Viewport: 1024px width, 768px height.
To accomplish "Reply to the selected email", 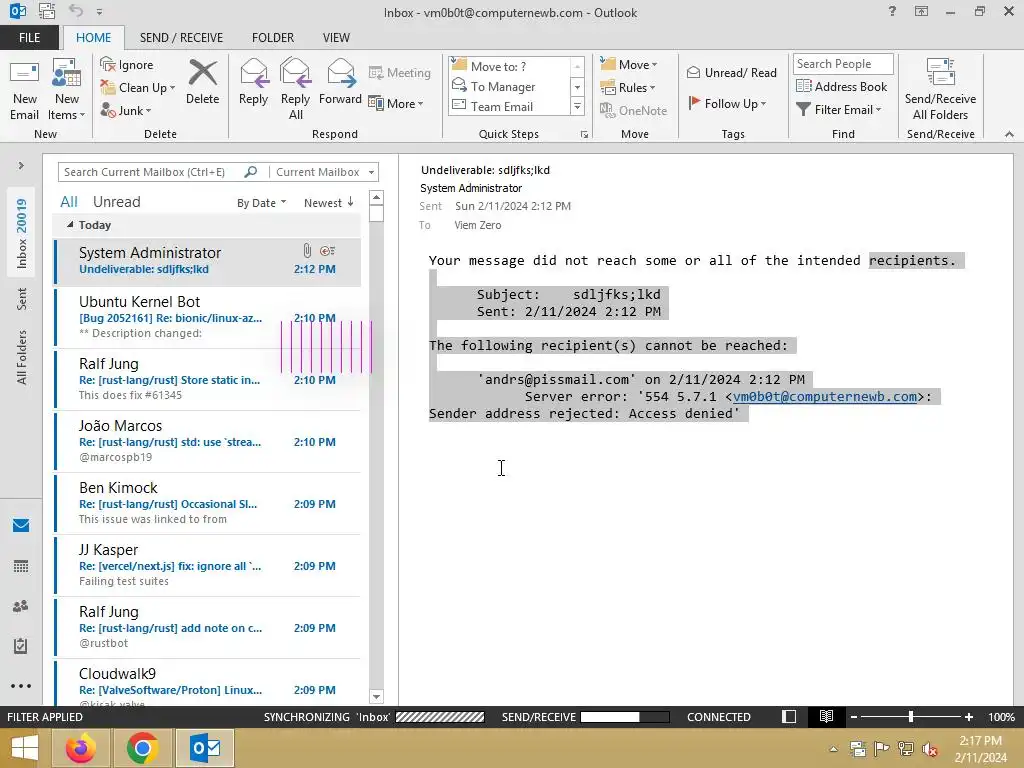I will (253, 83).
